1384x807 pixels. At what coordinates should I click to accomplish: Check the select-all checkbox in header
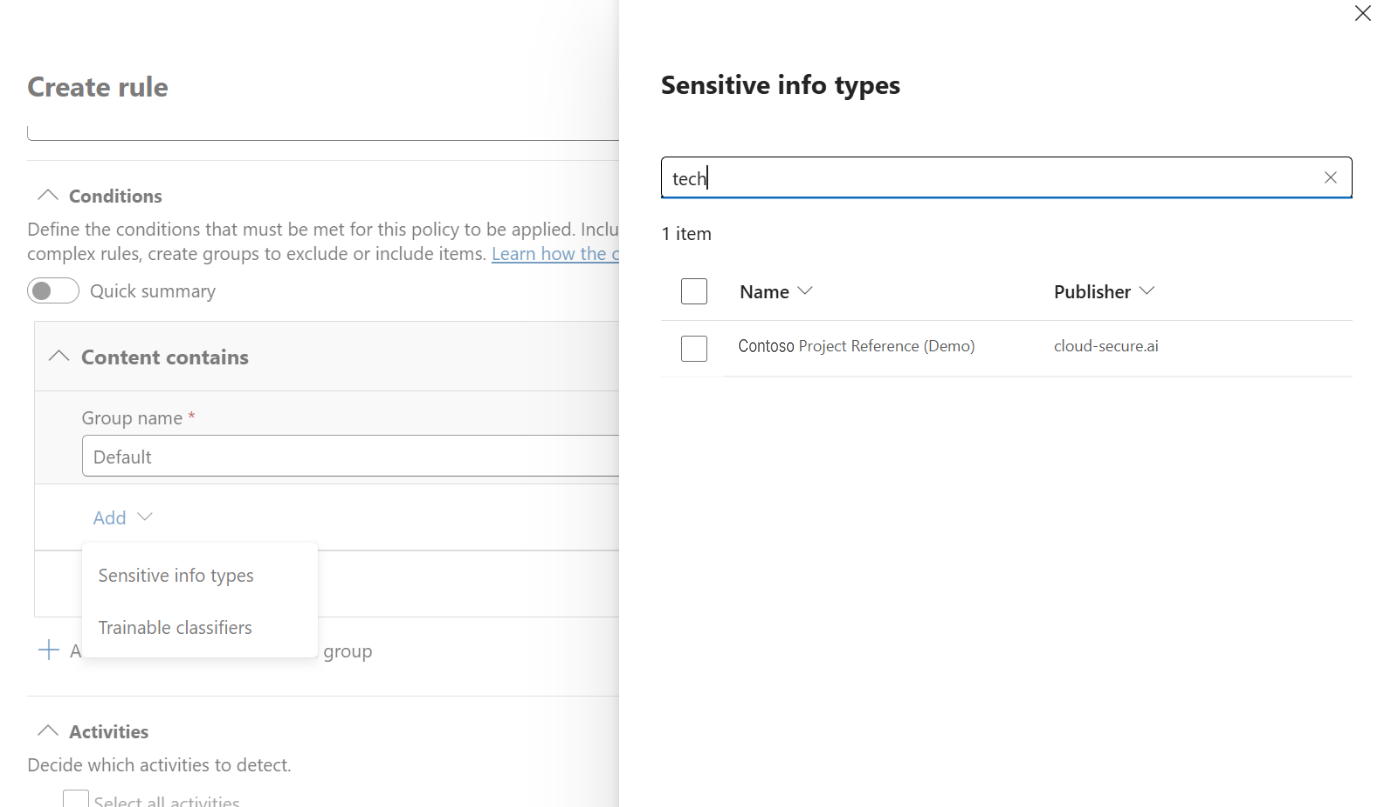pos(694,292)
